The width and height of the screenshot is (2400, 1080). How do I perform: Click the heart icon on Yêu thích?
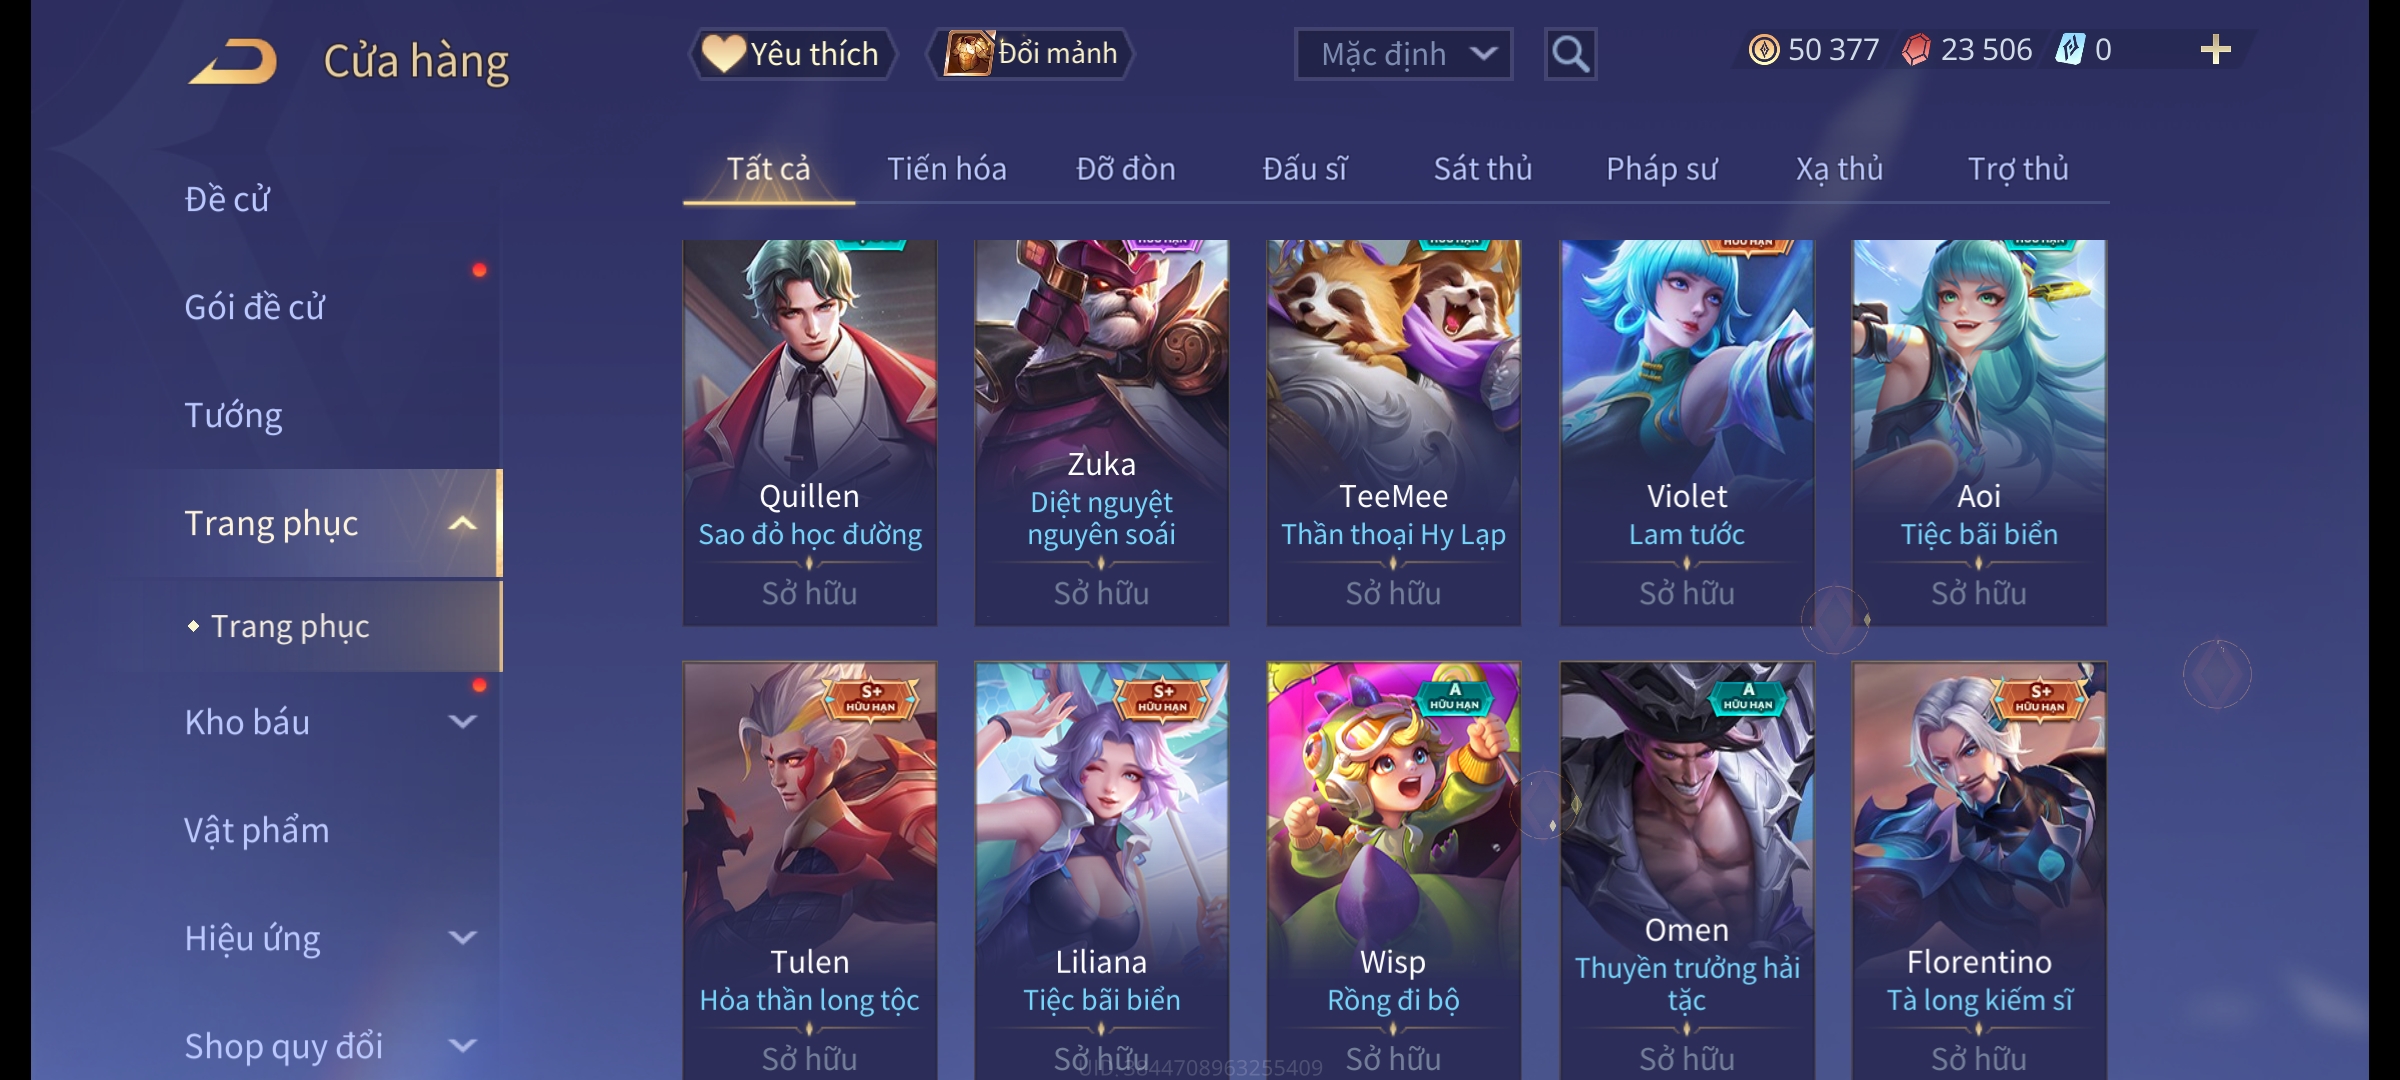click(723, 53)
